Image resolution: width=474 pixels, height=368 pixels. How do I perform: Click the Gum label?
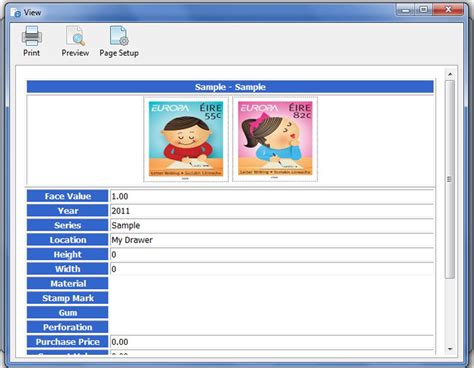(68, 313)
